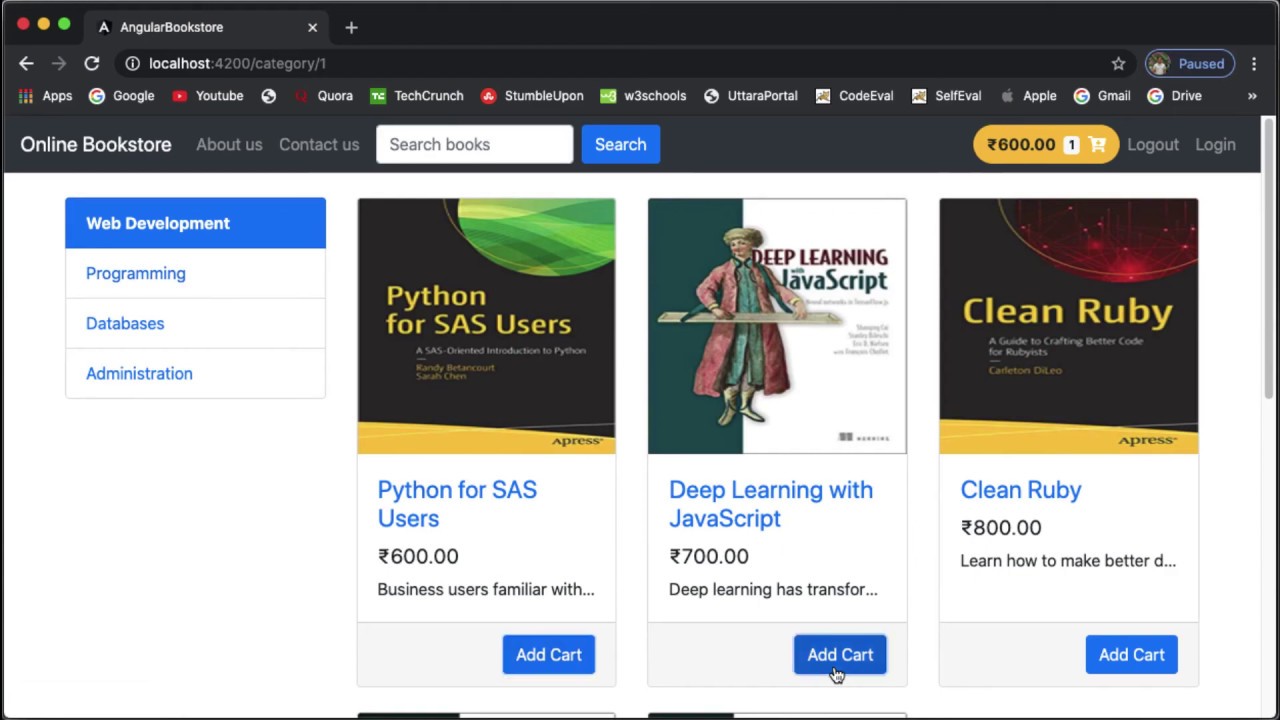
Task: Open the Clean Ruby cover image
Action: pyautogui.click(x=1068, y=326)
